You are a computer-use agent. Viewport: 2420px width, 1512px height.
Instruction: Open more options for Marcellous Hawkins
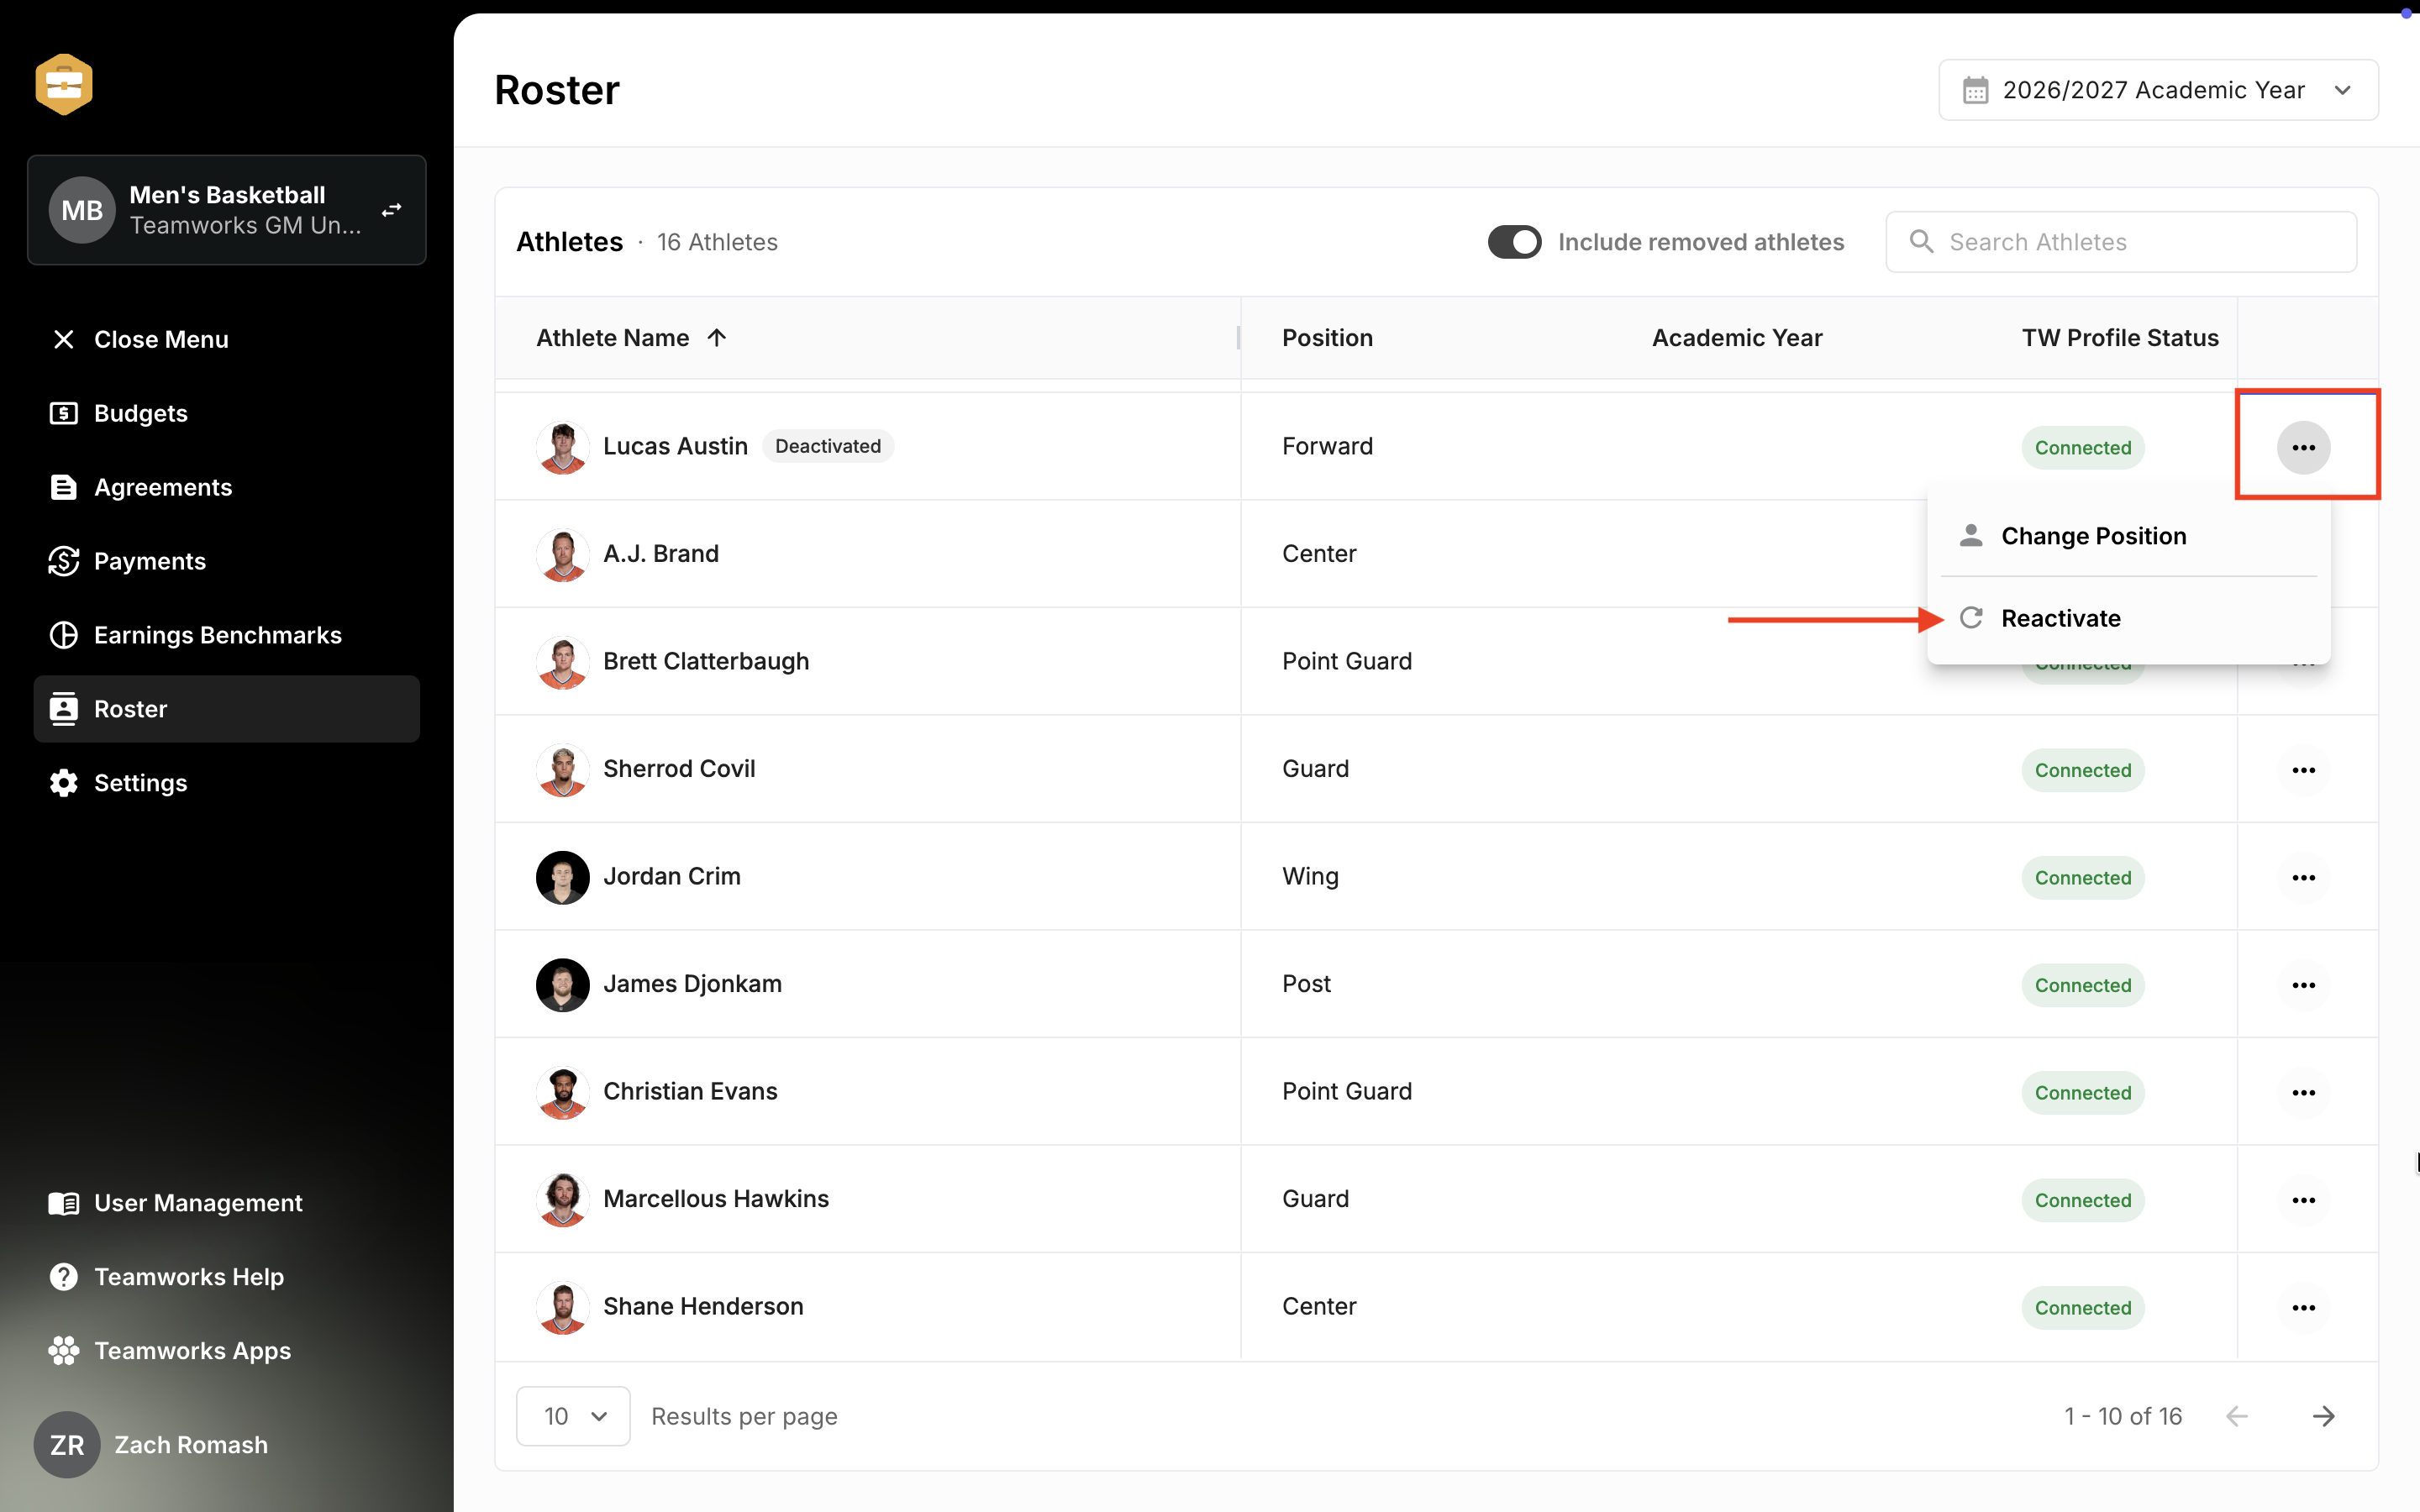[x=2304, y=1200]
